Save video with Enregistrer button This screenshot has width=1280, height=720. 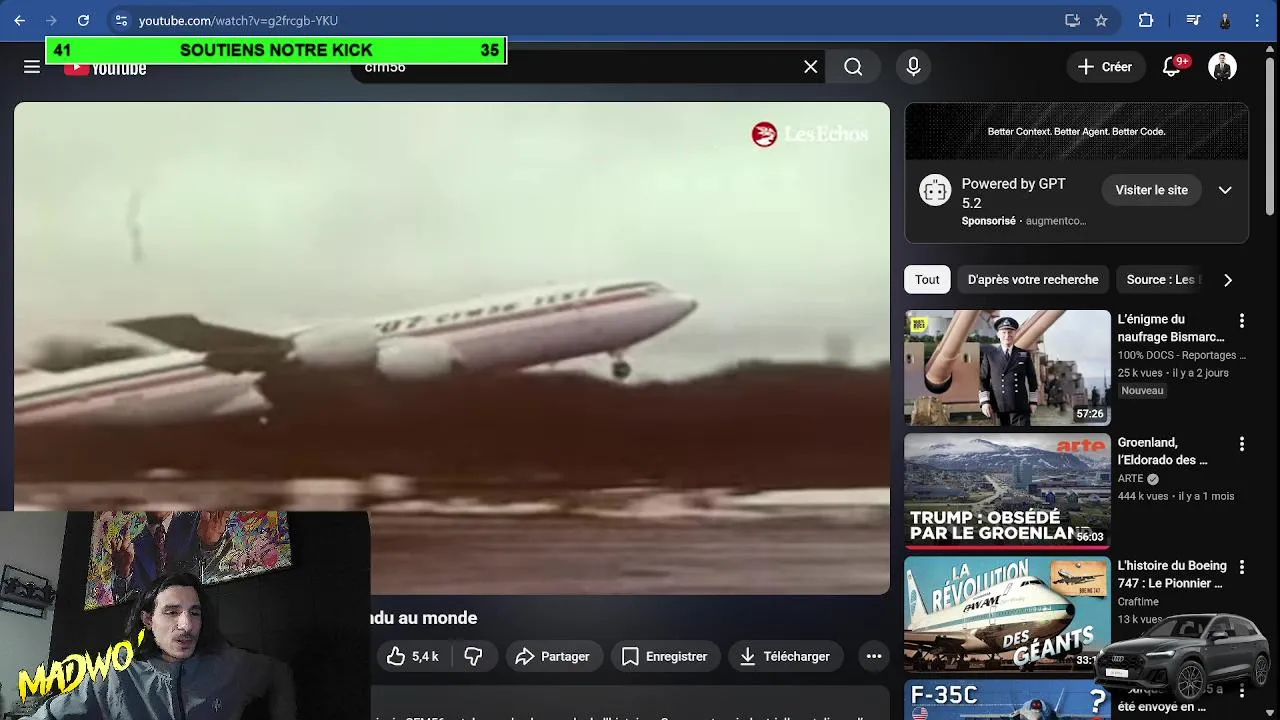point(665,656)
